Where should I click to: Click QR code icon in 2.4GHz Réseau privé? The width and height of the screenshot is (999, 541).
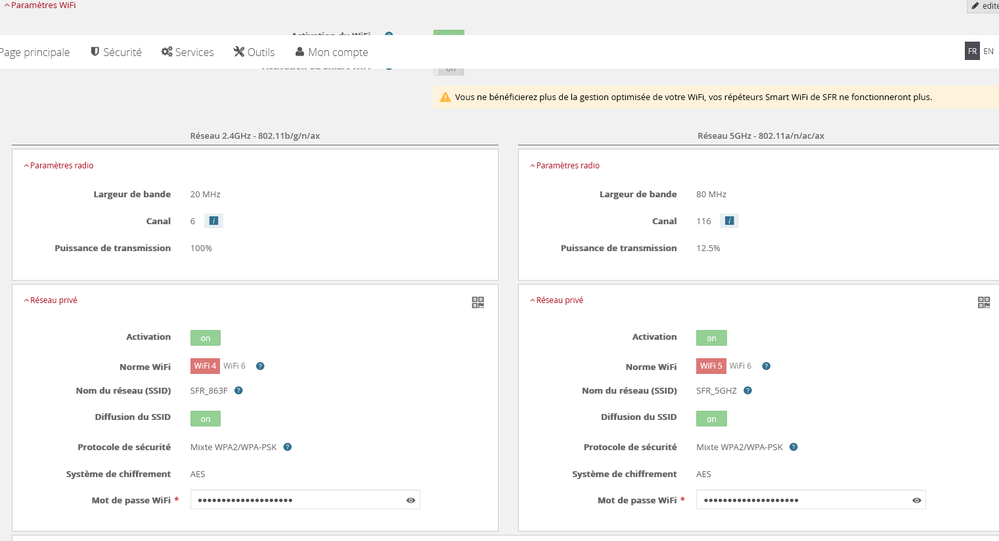[478, 302]
